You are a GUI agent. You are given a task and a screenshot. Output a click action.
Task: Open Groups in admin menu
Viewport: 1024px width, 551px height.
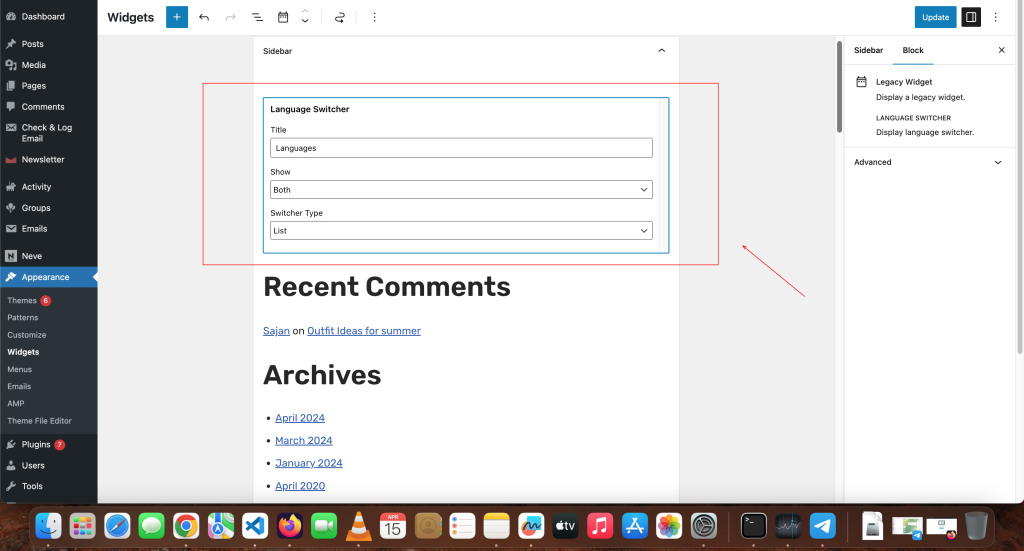pyautogui.click(x=36, y=208)
